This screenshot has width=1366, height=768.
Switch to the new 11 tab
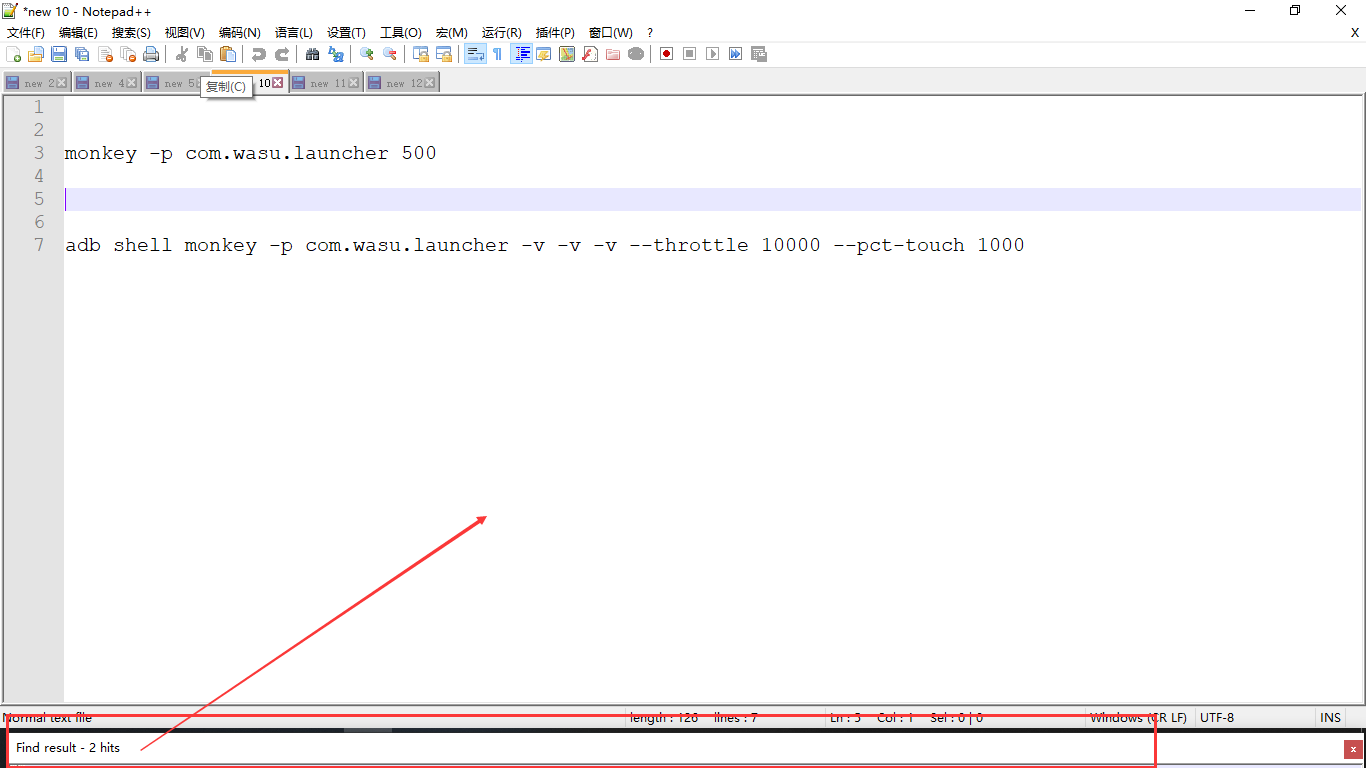tap(325, 82)
